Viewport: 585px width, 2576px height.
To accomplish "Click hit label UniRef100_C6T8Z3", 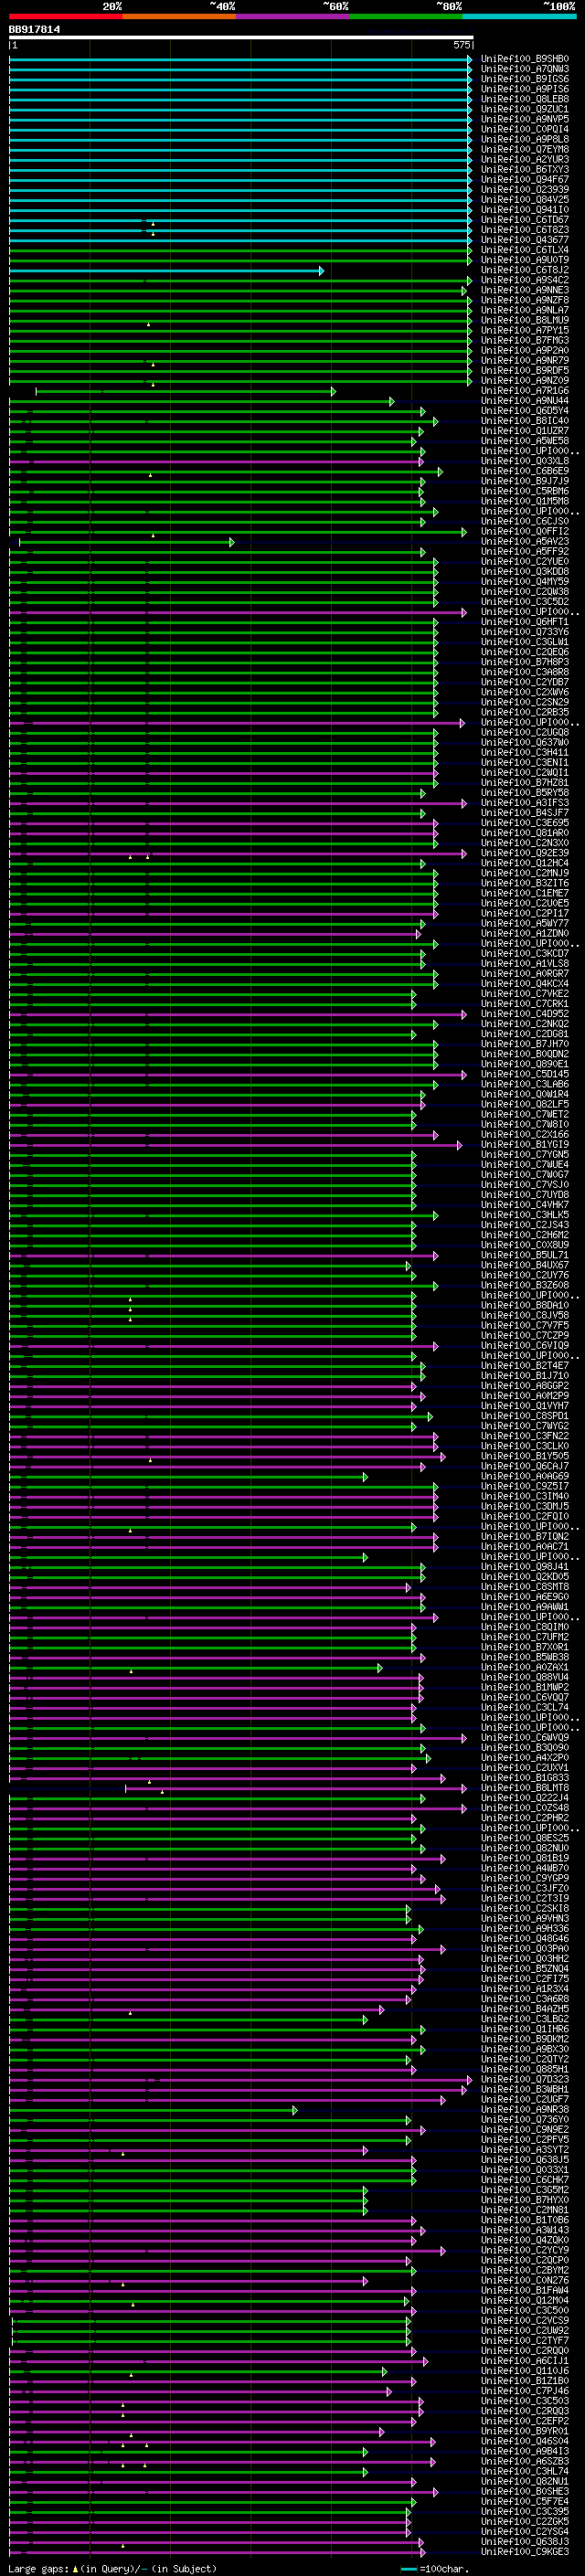I will point(525,230).
